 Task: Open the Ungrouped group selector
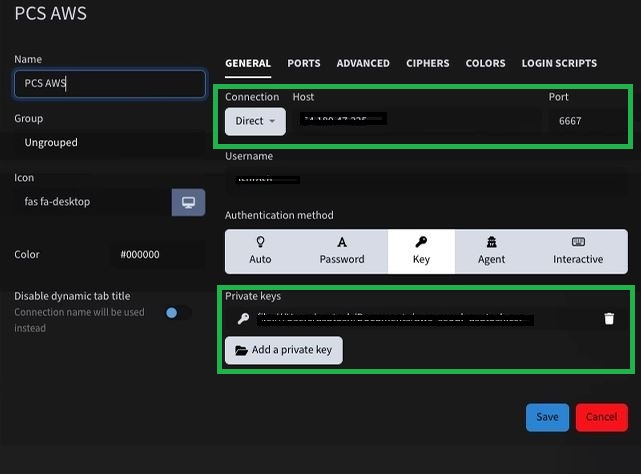pos(108,143)
